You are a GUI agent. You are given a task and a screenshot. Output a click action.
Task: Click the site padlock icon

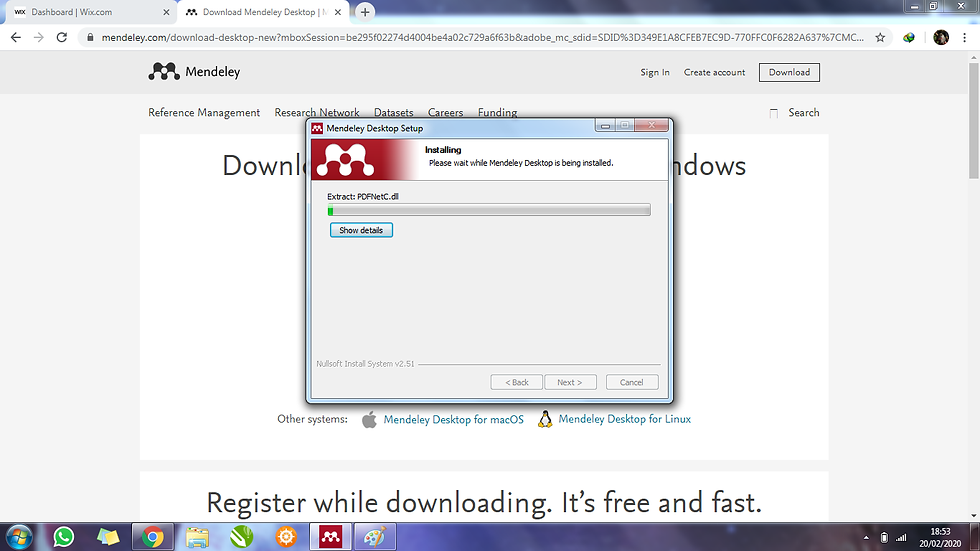[x=90, y=37]
